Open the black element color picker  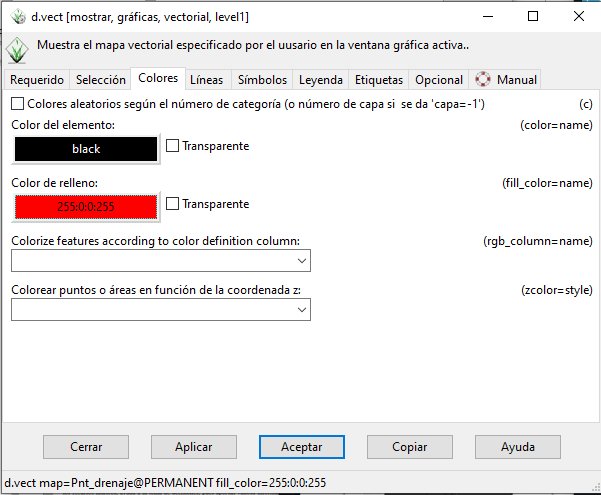coord(86,148)
